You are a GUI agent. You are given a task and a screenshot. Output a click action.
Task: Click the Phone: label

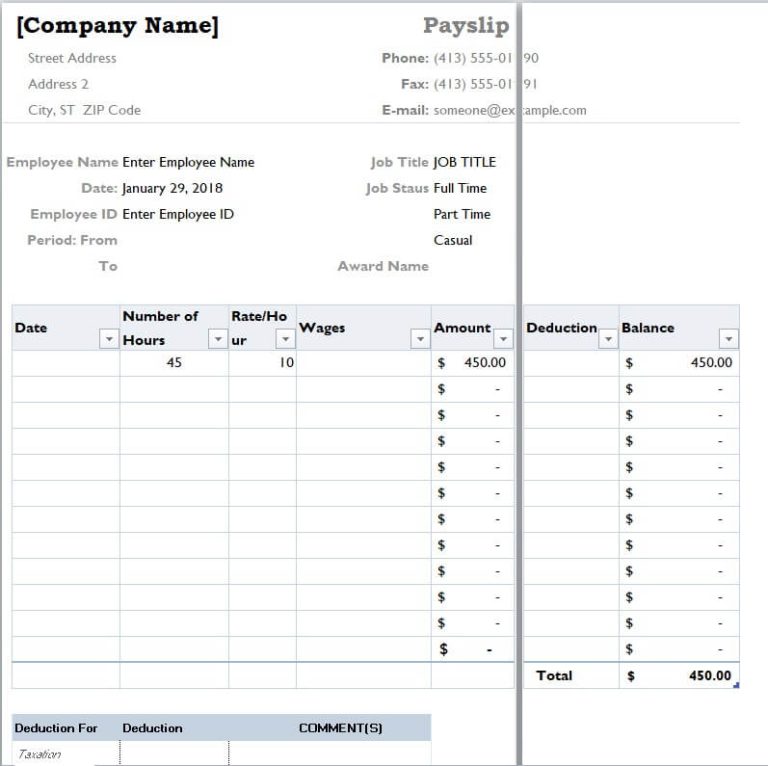coord(405,58)
